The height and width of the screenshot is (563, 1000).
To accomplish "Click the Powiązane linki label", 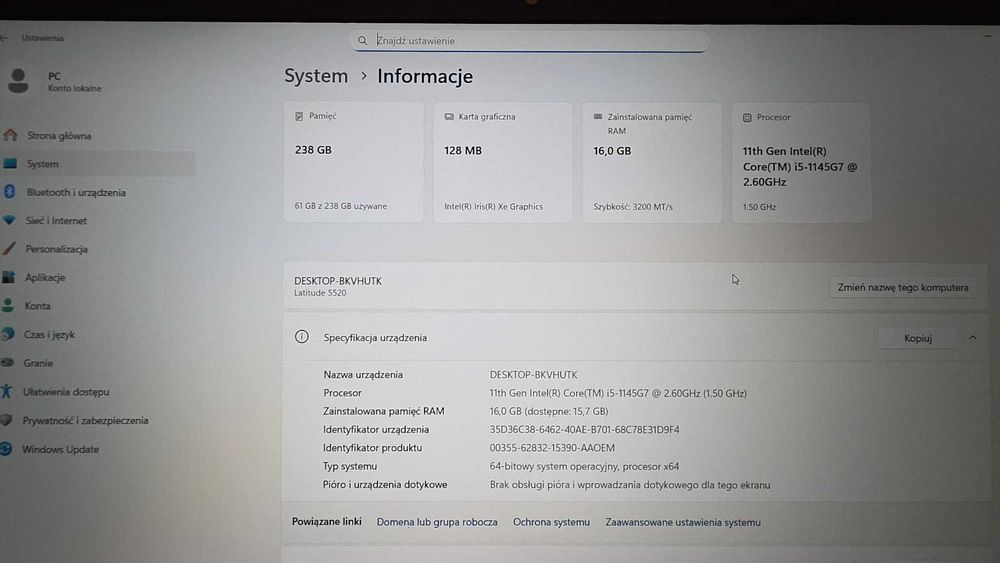I will click(x=327, y=522).
